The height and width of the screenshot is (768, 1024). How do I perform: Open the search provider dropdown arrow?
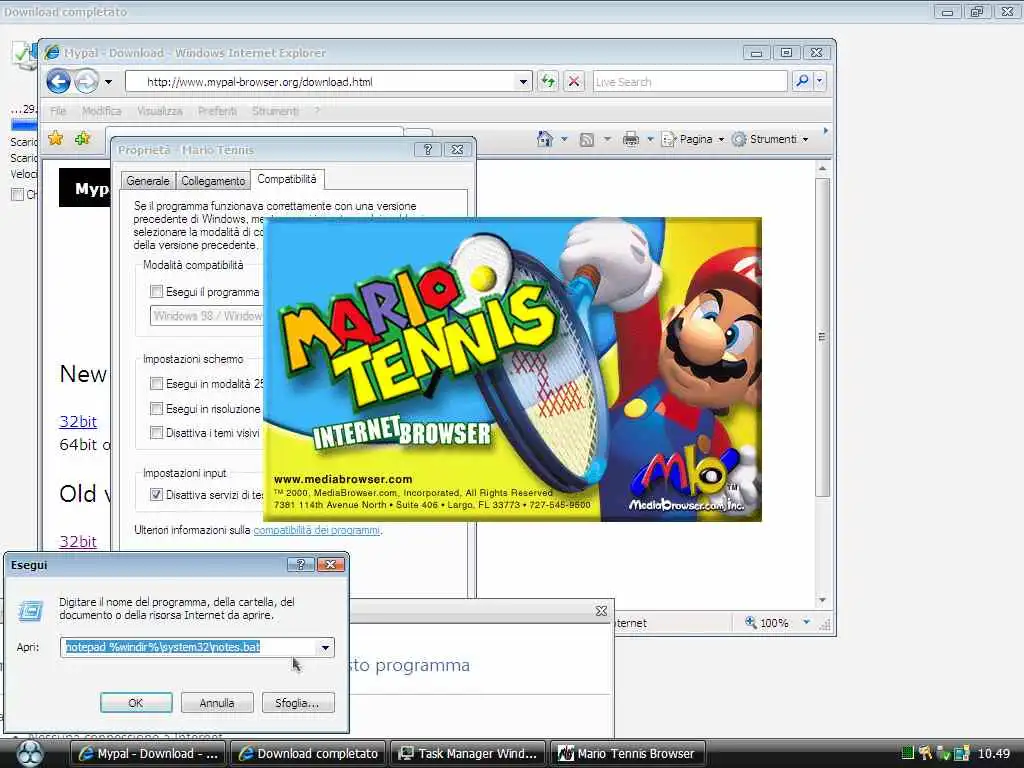click(x=820, y=82)
